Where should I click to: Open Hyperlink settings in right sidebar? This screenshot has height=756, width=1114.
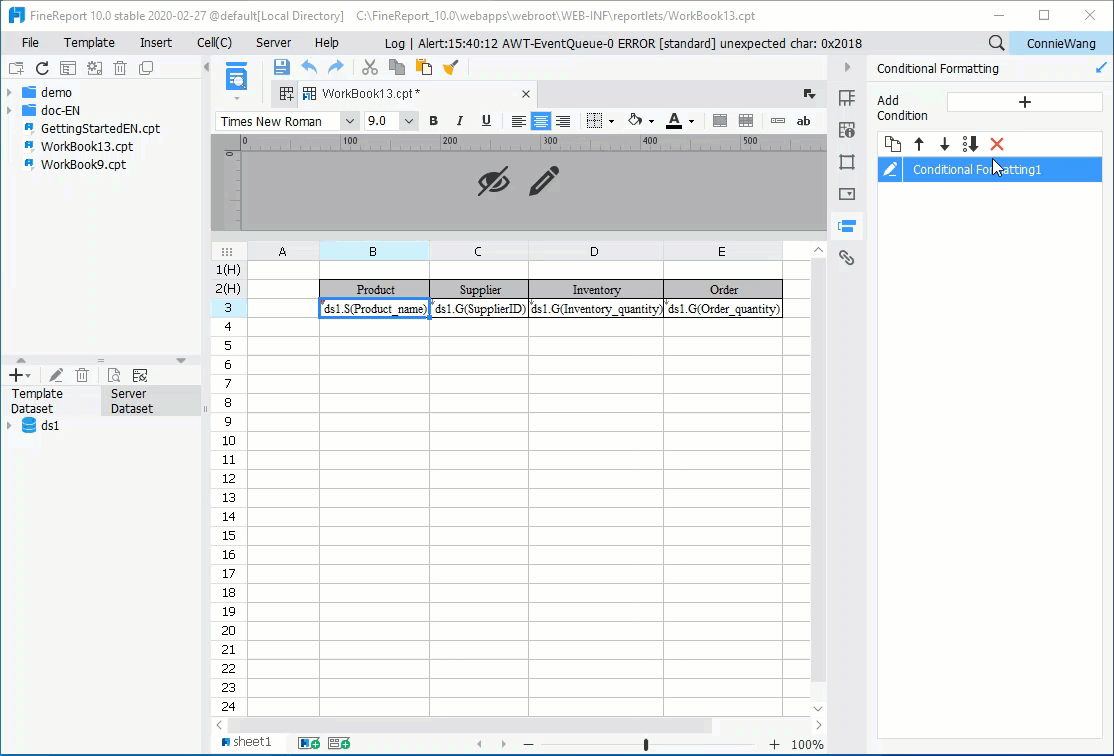(847, 258)
